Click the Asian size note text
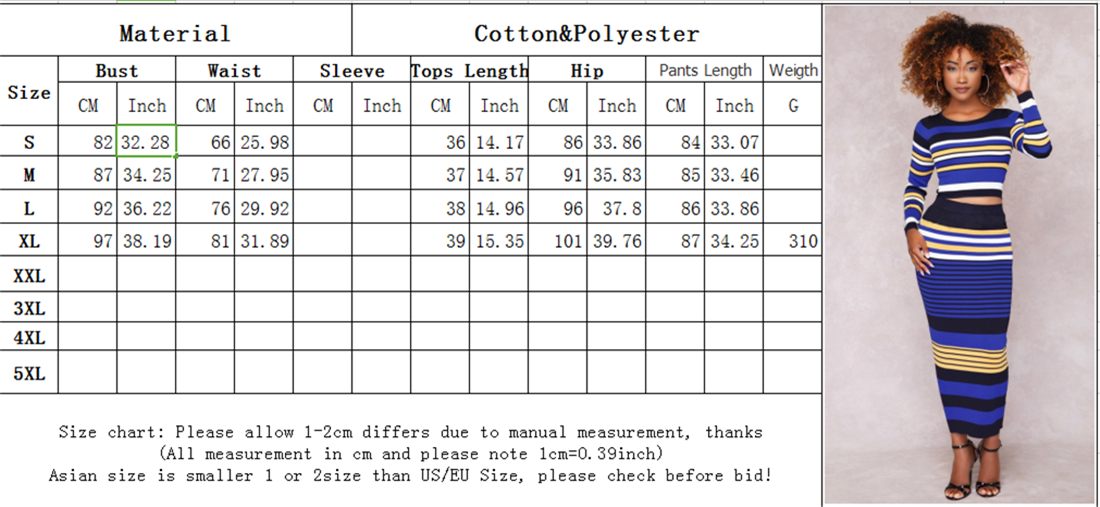 [x=410, y=476]
